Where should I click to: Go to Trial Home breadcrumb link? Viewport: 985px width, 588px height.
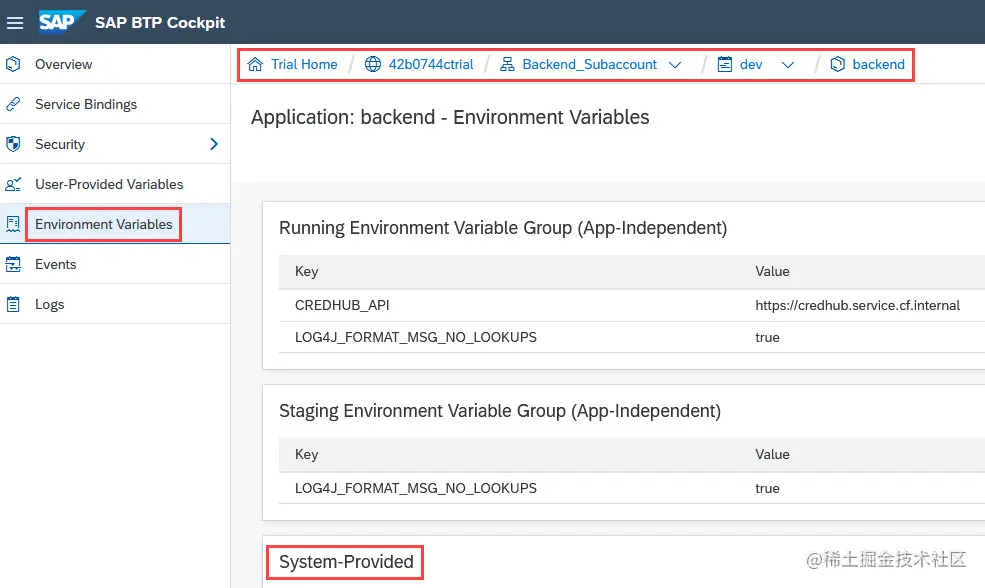pyautogui.click(x=304, y=64)
